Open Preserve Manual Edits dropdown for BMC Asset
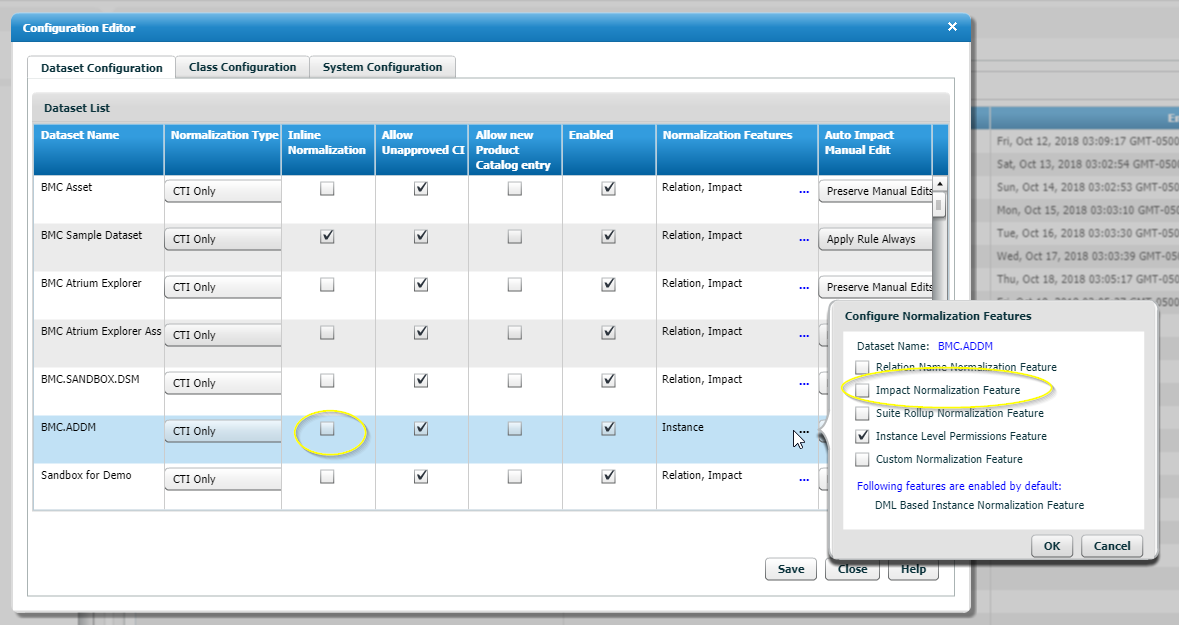Screen dimensions: 1179x625 (x=876, y=191)
